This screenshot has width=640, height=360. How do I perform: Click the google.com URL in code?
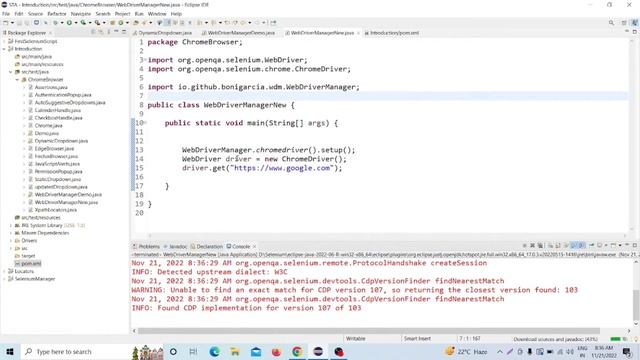click(x=282, y=168)
